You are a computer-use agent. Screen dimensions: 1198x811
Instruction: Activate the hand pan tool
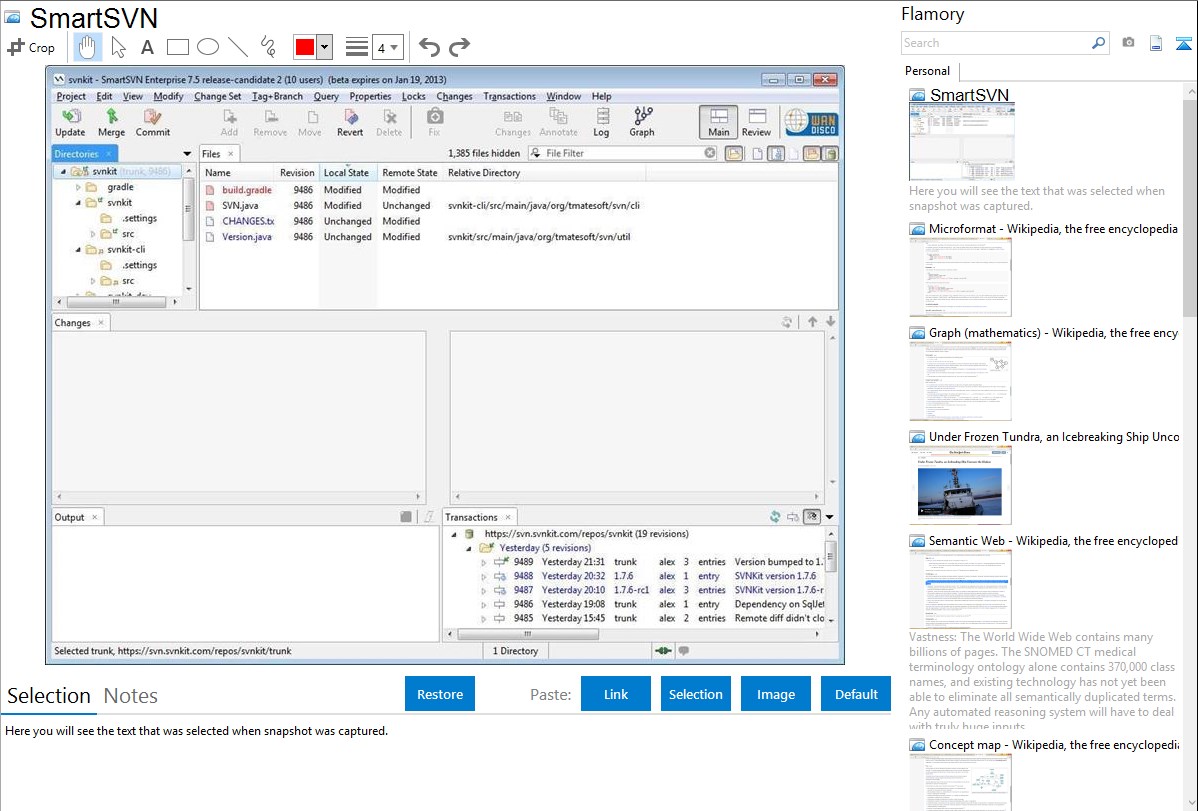click(88, 47)
